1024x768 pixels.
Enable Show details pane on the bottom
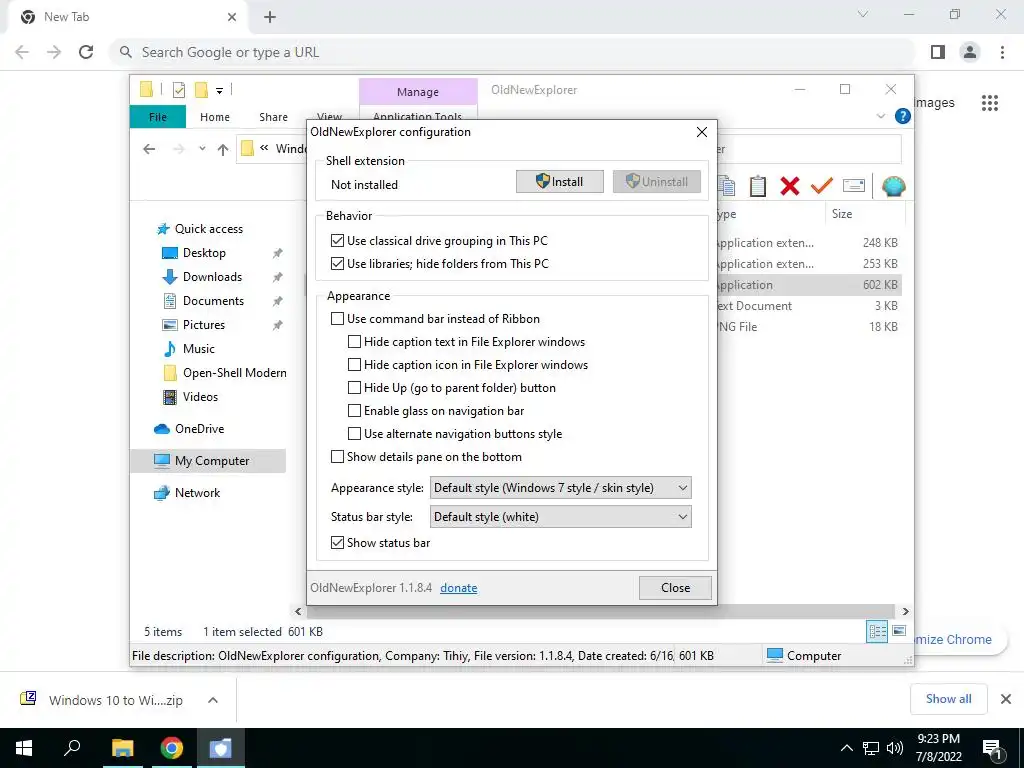pyautogui.click(x=337, y=456)
